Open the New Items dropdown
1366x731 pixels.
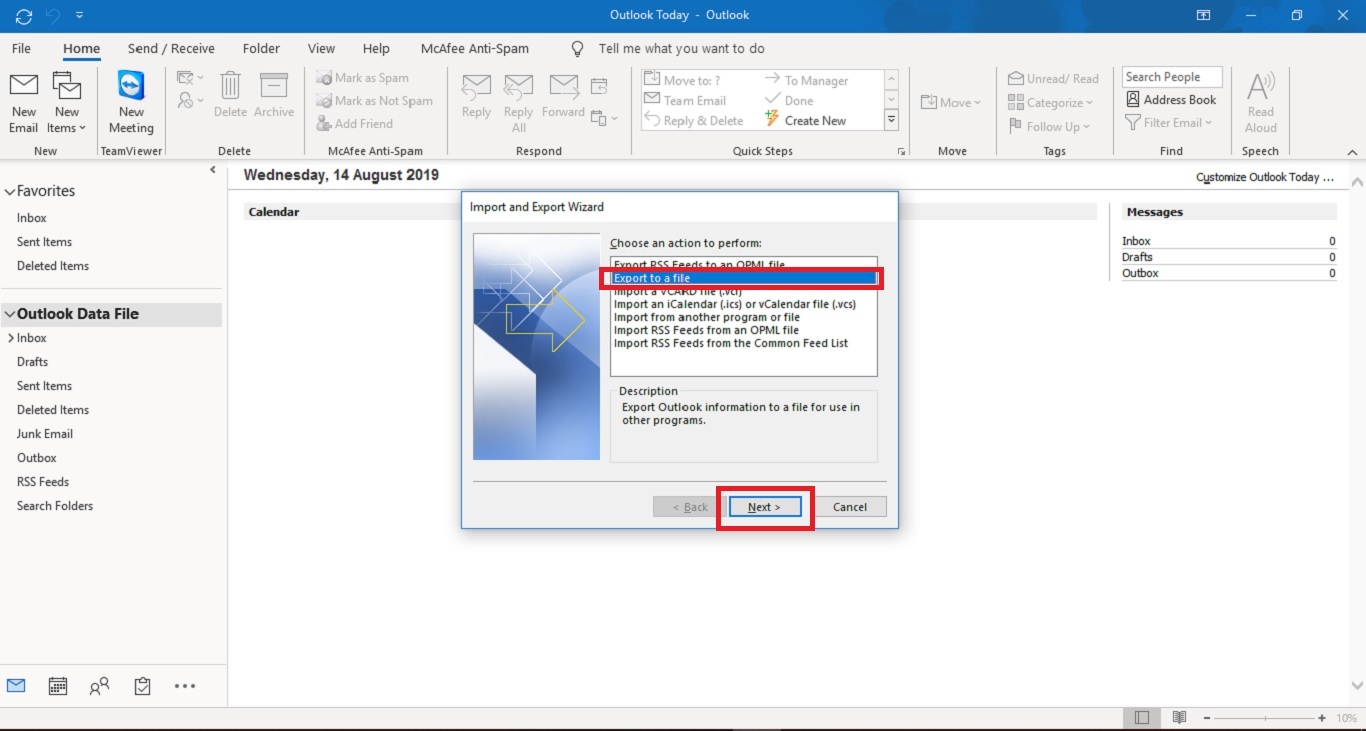[66, 102]
